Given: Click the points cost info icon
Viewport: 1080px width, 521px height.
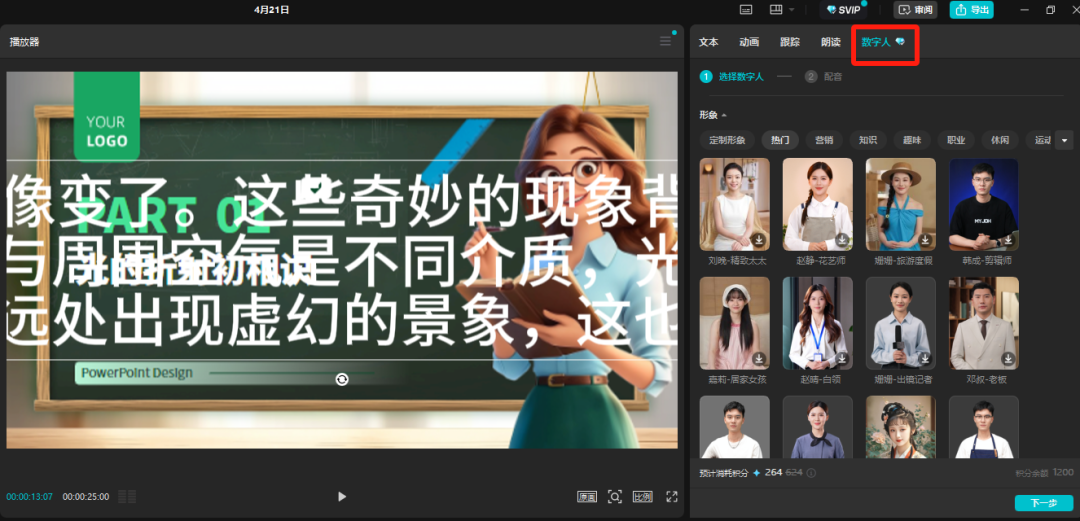Looking at the screenshot, I should tap(811, 473).
